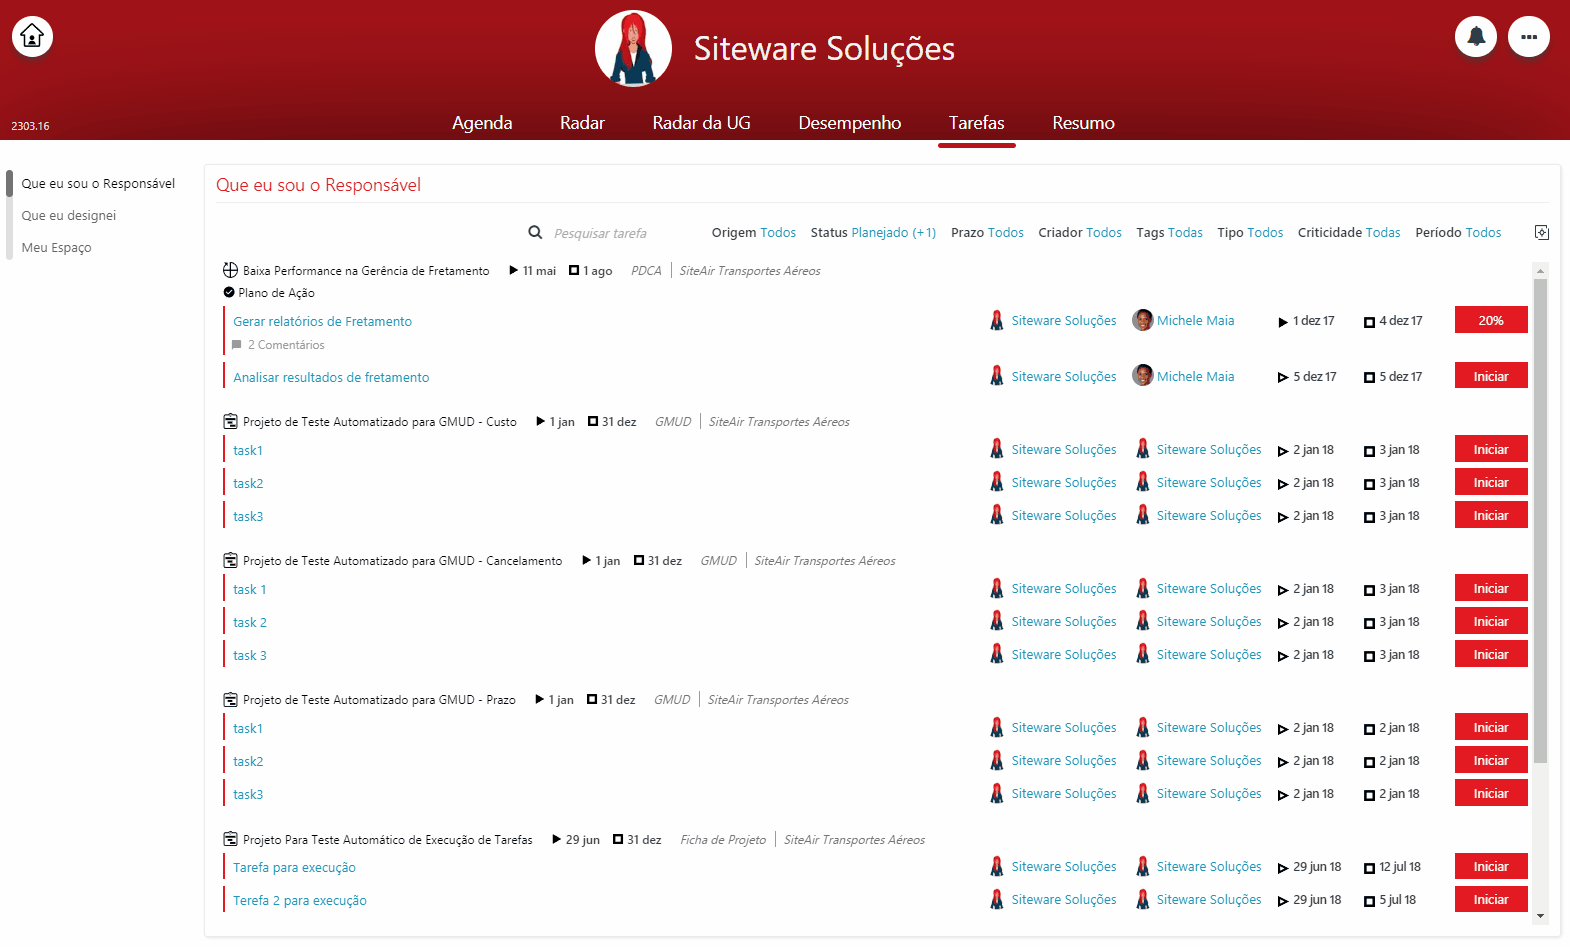Image resolution: width=1570 pixels, height=947 pixels.
Task: Click end date icon showing 4 dez 17
Action: coord(1370,322)
